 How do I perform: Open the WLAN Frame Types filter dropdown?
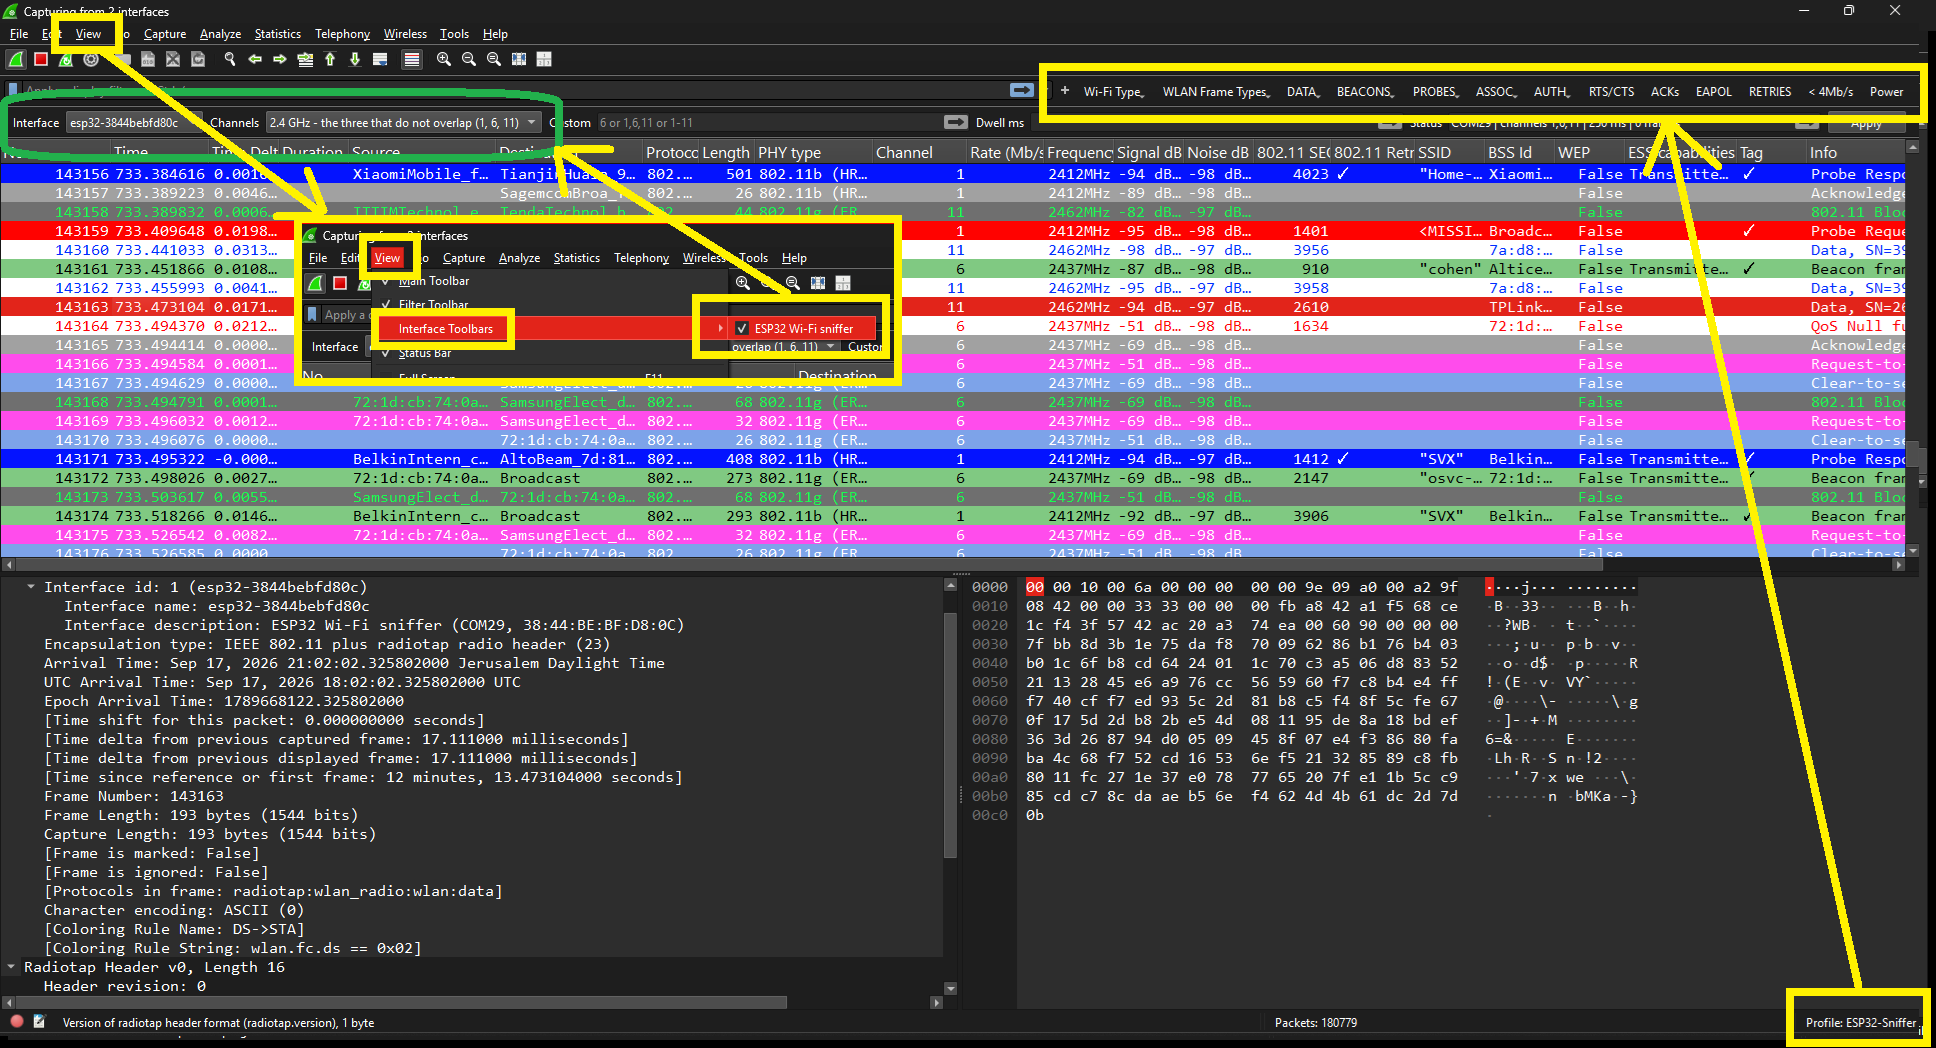pyautogui.click(x=1217, y=92)
